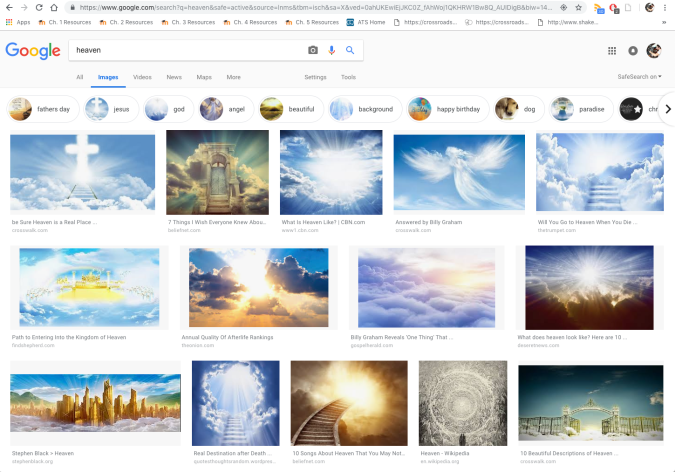Open the angel-shaped cloud image

click(x=459, y=172)
